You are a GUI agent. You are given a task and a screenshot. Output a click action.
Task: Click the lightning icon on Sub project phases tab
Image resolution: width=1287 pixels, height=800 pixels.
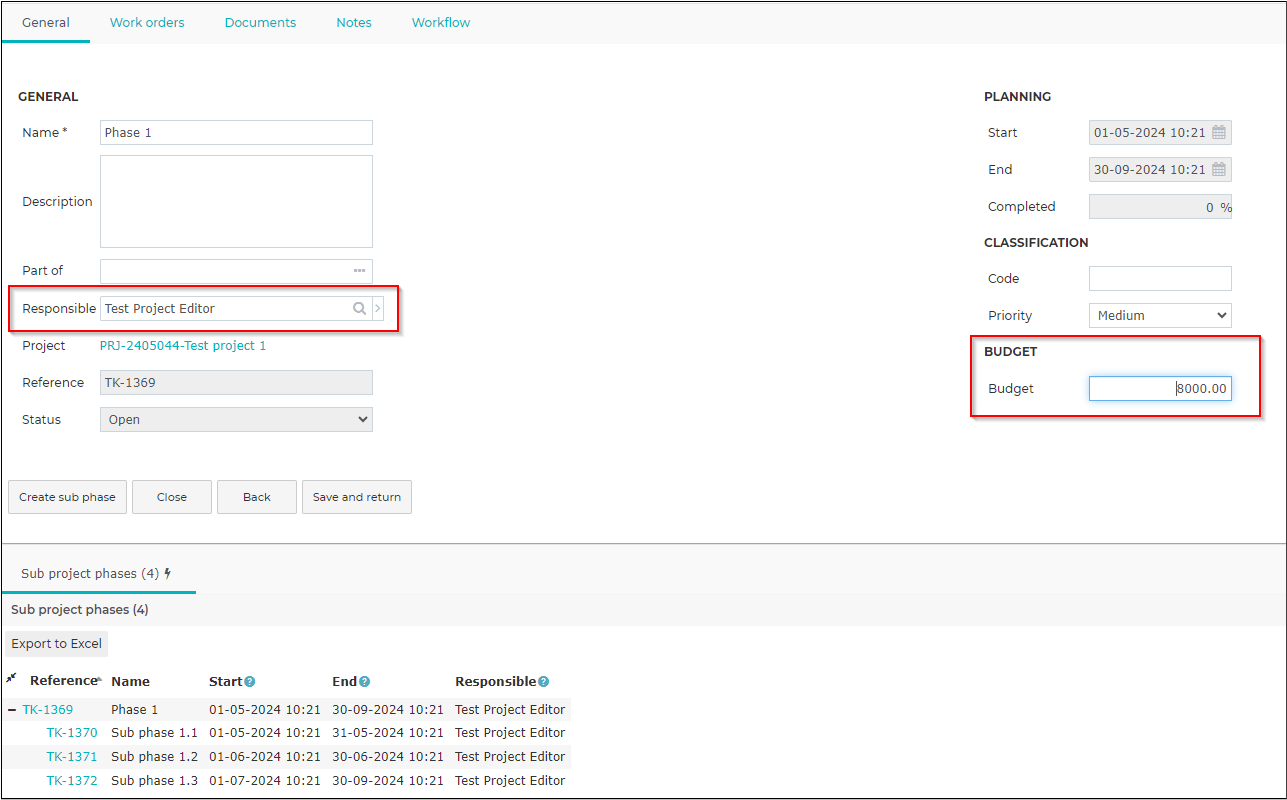pyautogui.click(x=168, y=573)
